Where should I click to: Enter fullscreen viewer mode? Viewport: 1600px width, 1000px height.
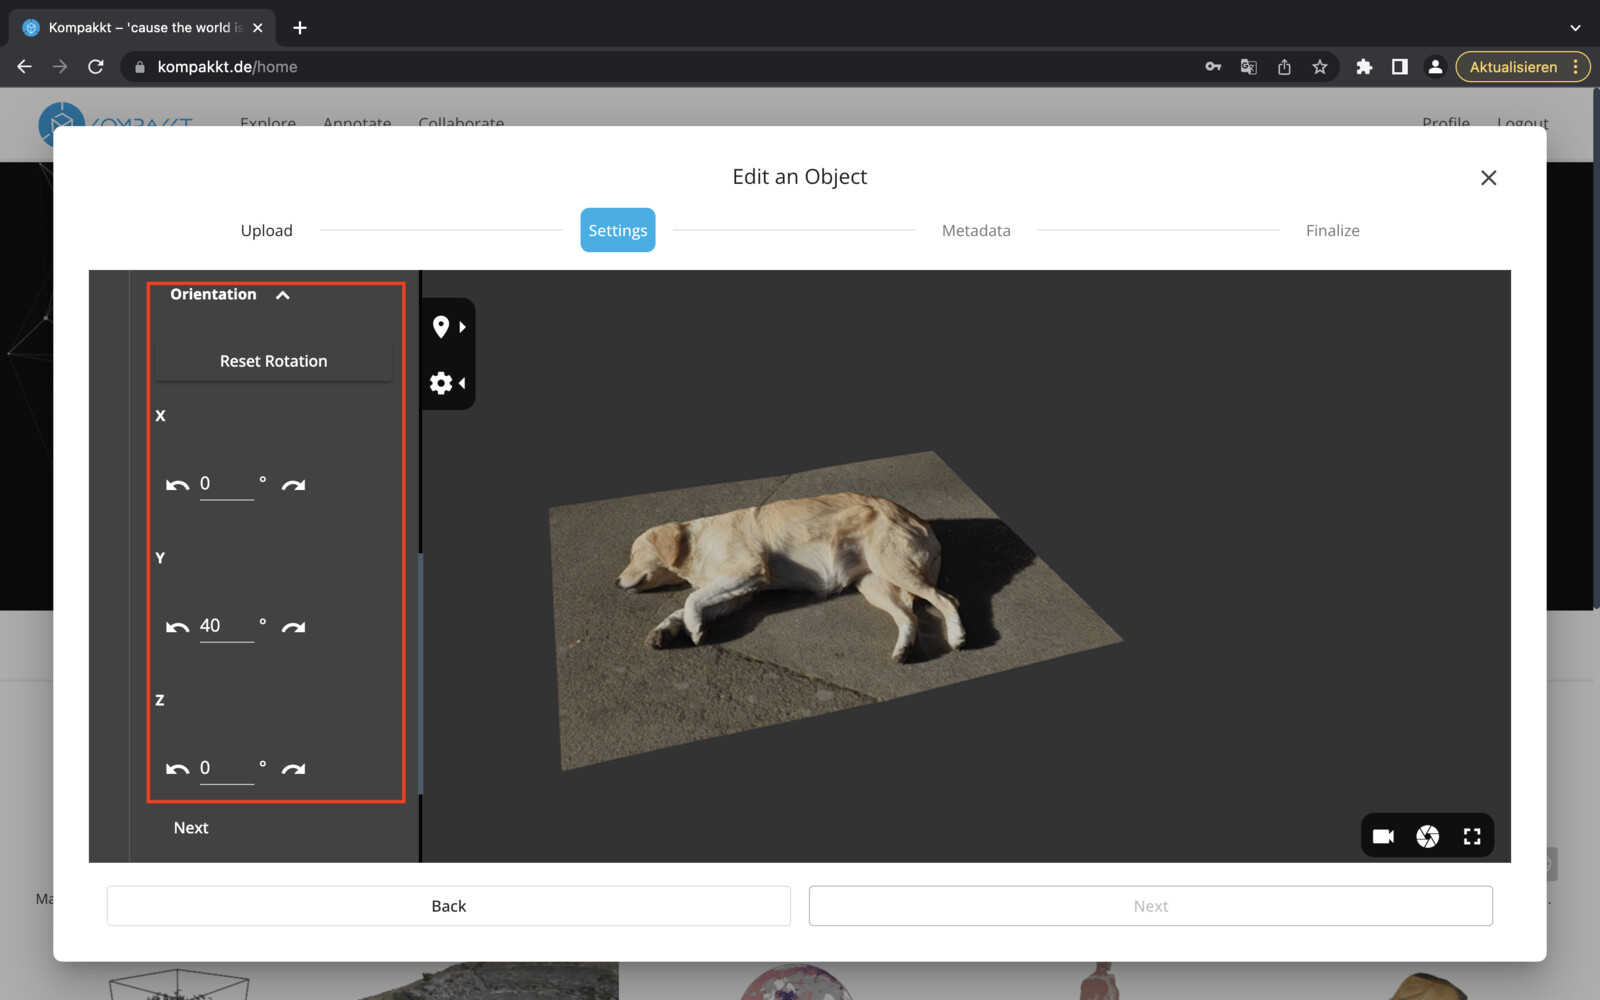pos(1472,836)
